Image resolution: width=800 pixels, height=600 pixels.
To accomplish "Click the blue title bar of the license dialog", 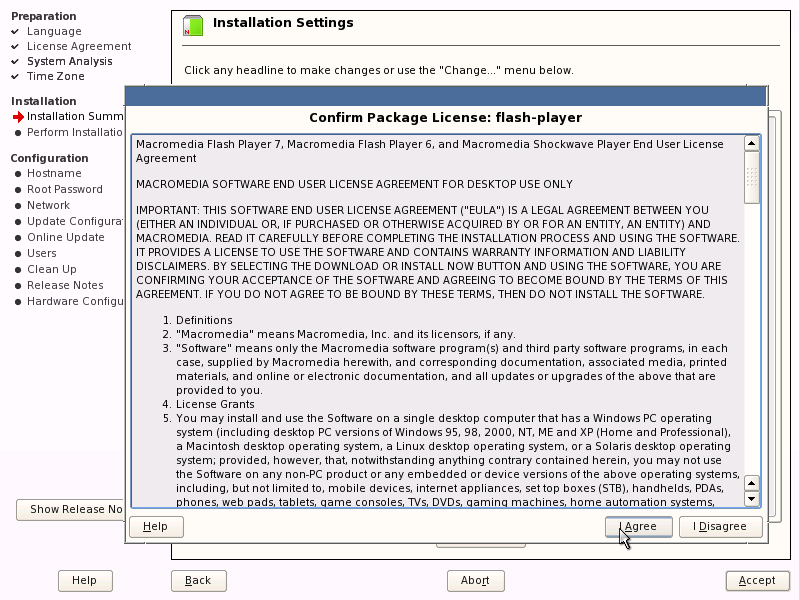I will [x=445, y=96].
